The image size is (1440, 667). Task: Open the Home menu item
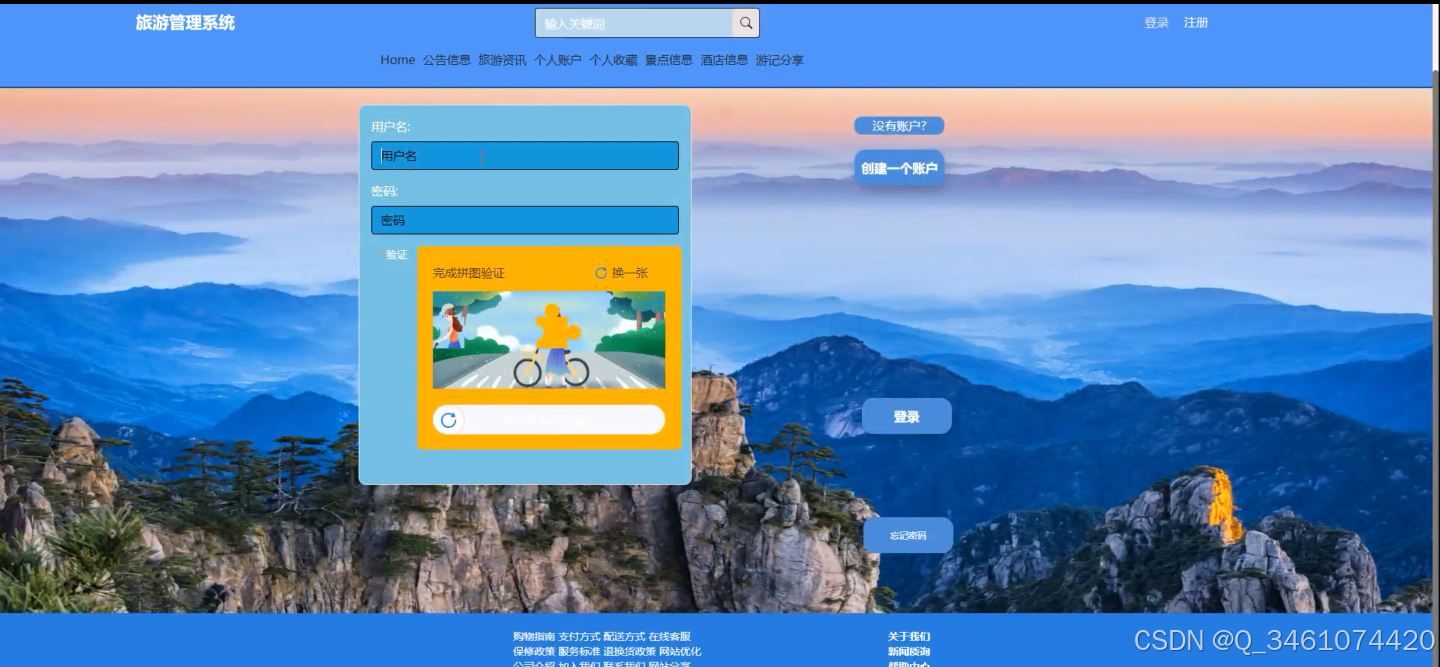397,60
